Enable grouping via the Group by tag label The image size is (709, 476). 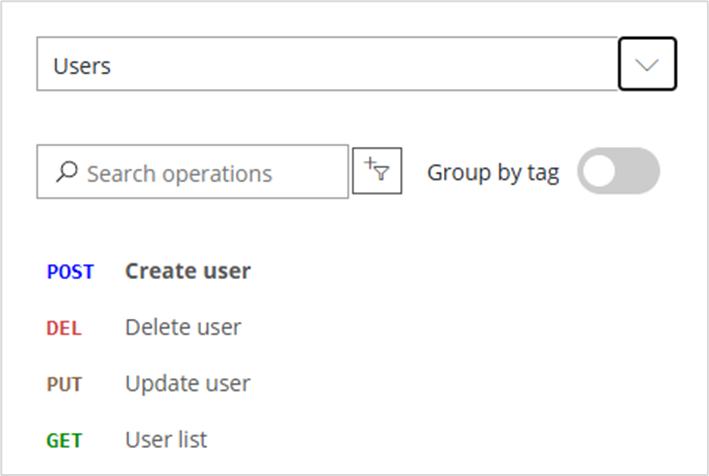pyautogui.click(x=493, y=173)
